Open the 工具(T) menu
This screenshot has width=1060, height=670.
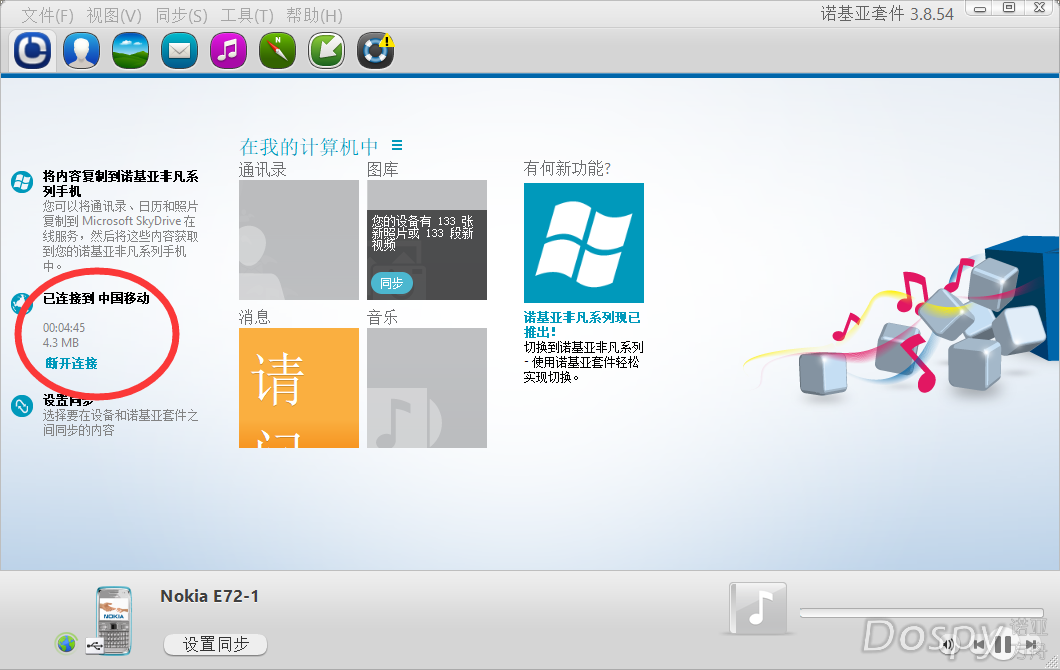pyautogui.click(x=247, y=15)
